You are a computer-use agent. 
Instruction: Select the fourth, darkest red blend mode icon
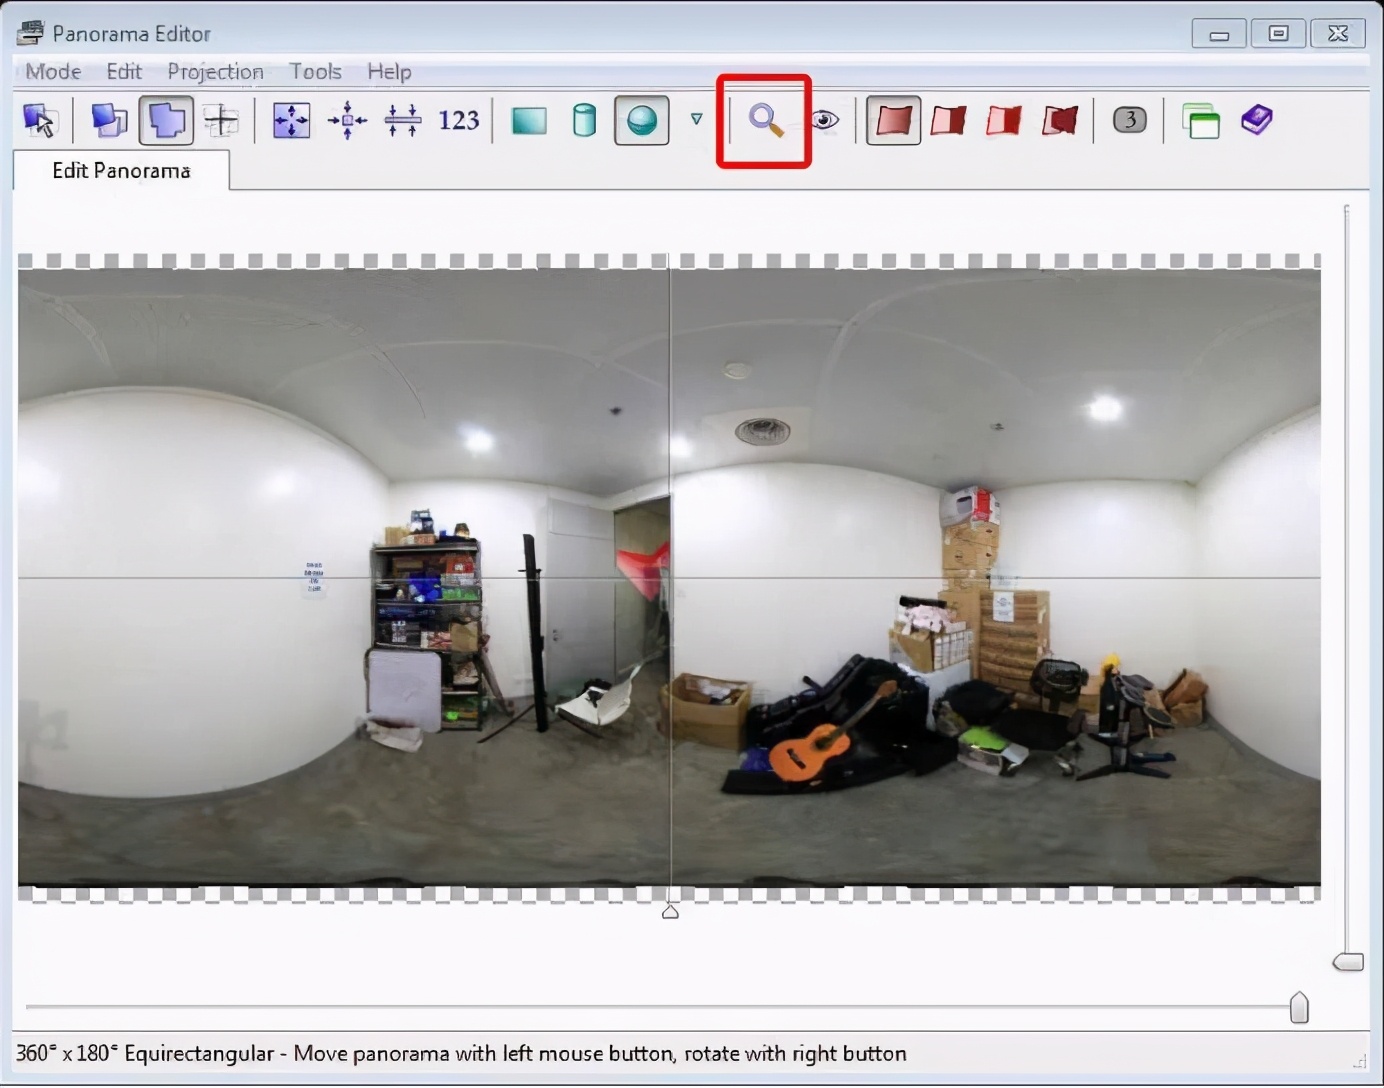click(1060, 121)
